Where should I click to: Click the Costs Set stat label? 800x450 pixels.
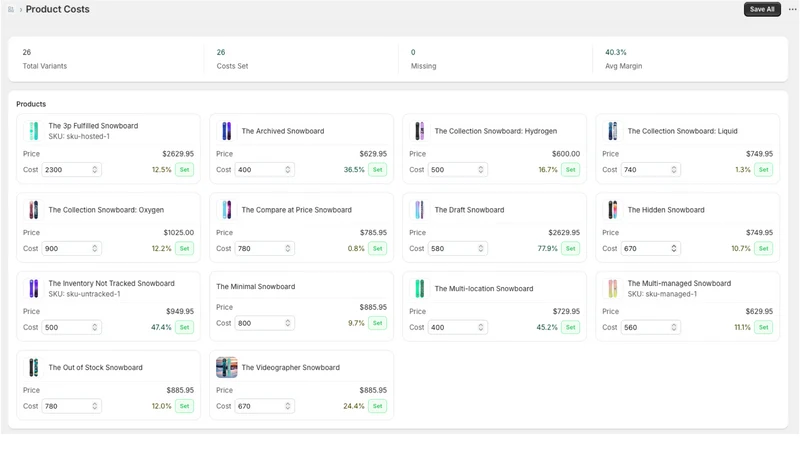click(x=232, y=66)
